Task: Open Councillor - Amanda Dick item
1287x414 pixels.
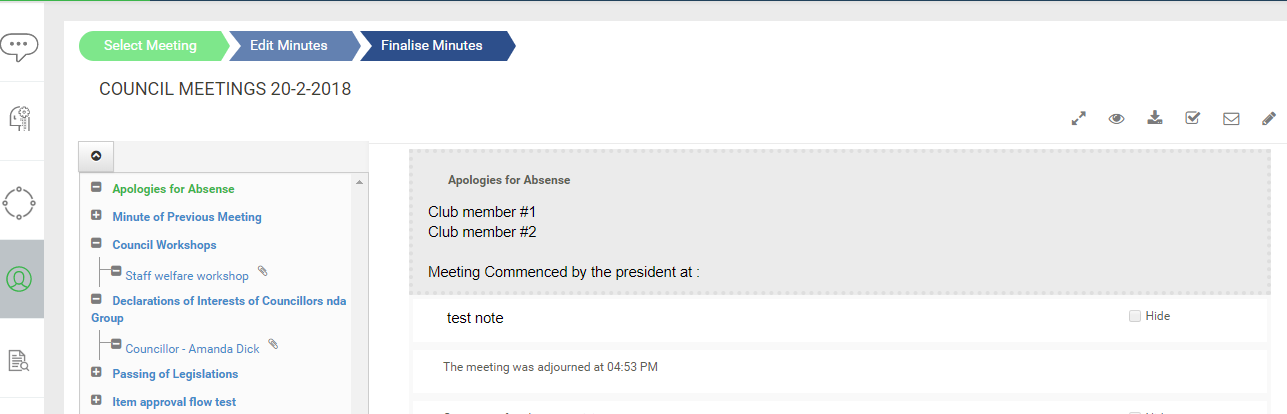Action: tap(192, 349)
